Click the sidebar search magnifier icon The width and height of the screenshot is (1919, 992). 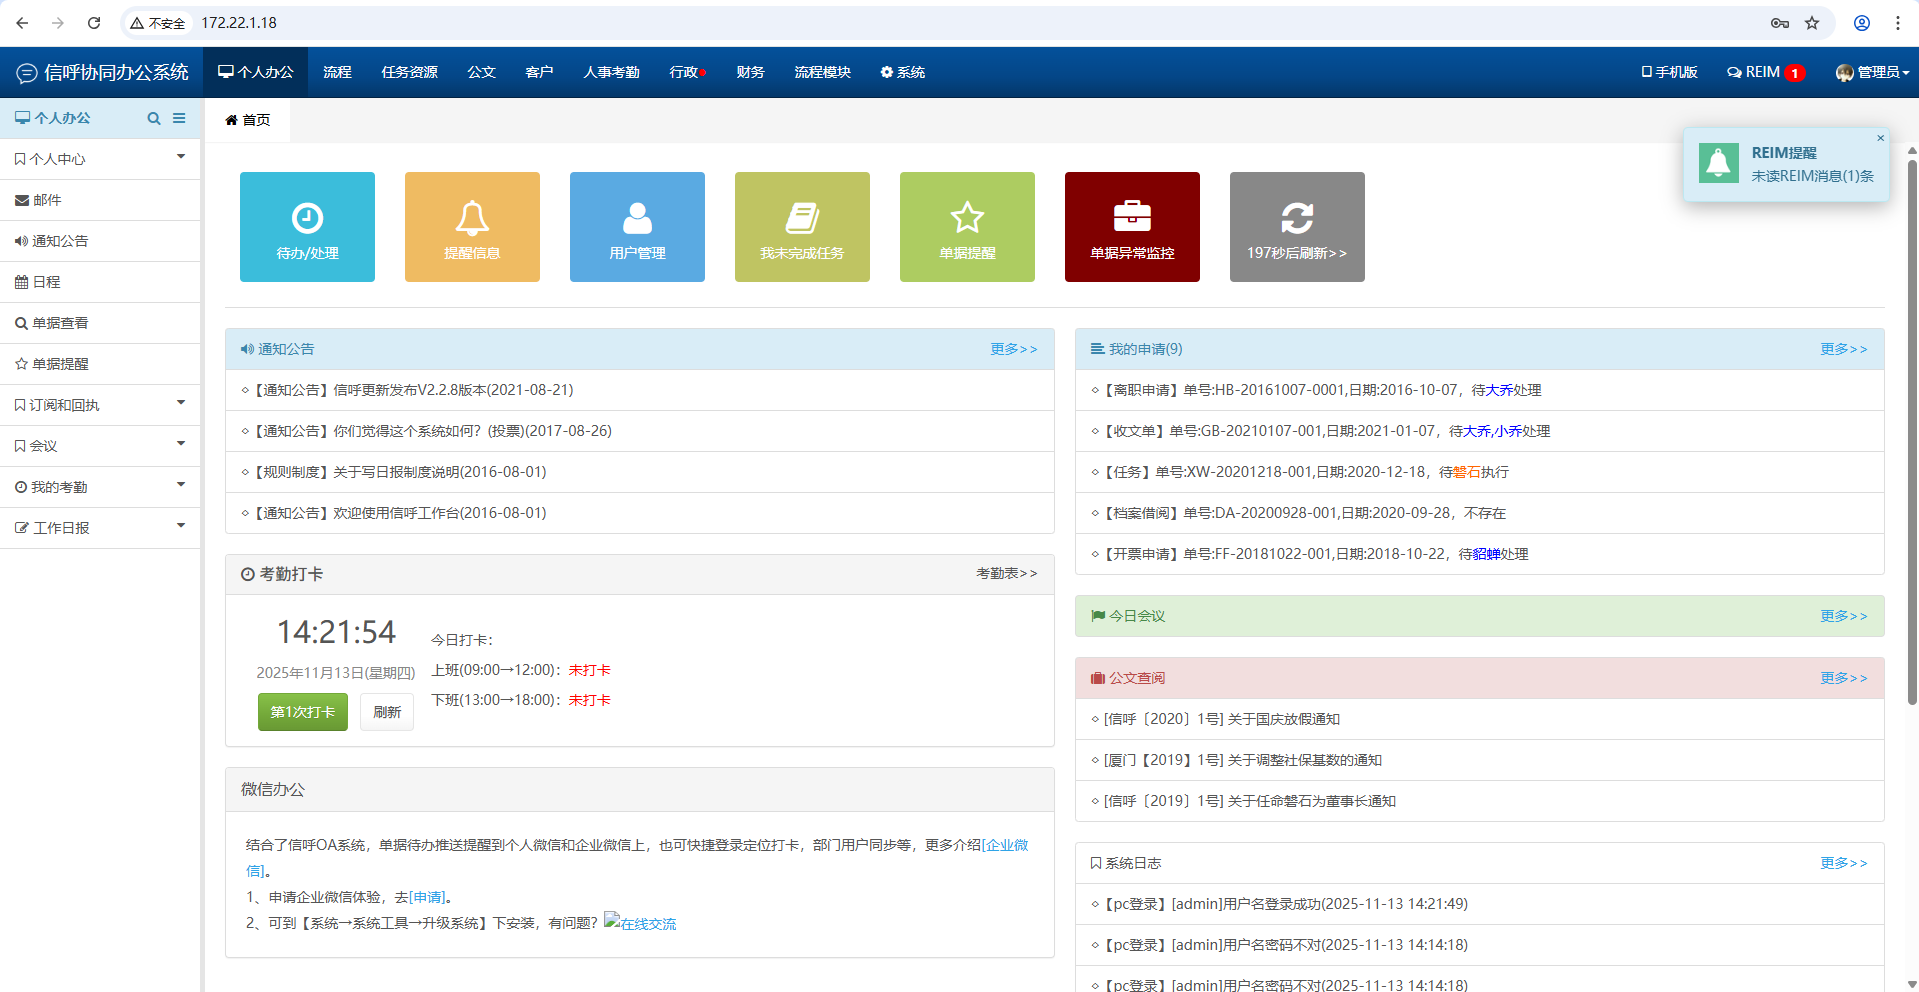[154, 118]
